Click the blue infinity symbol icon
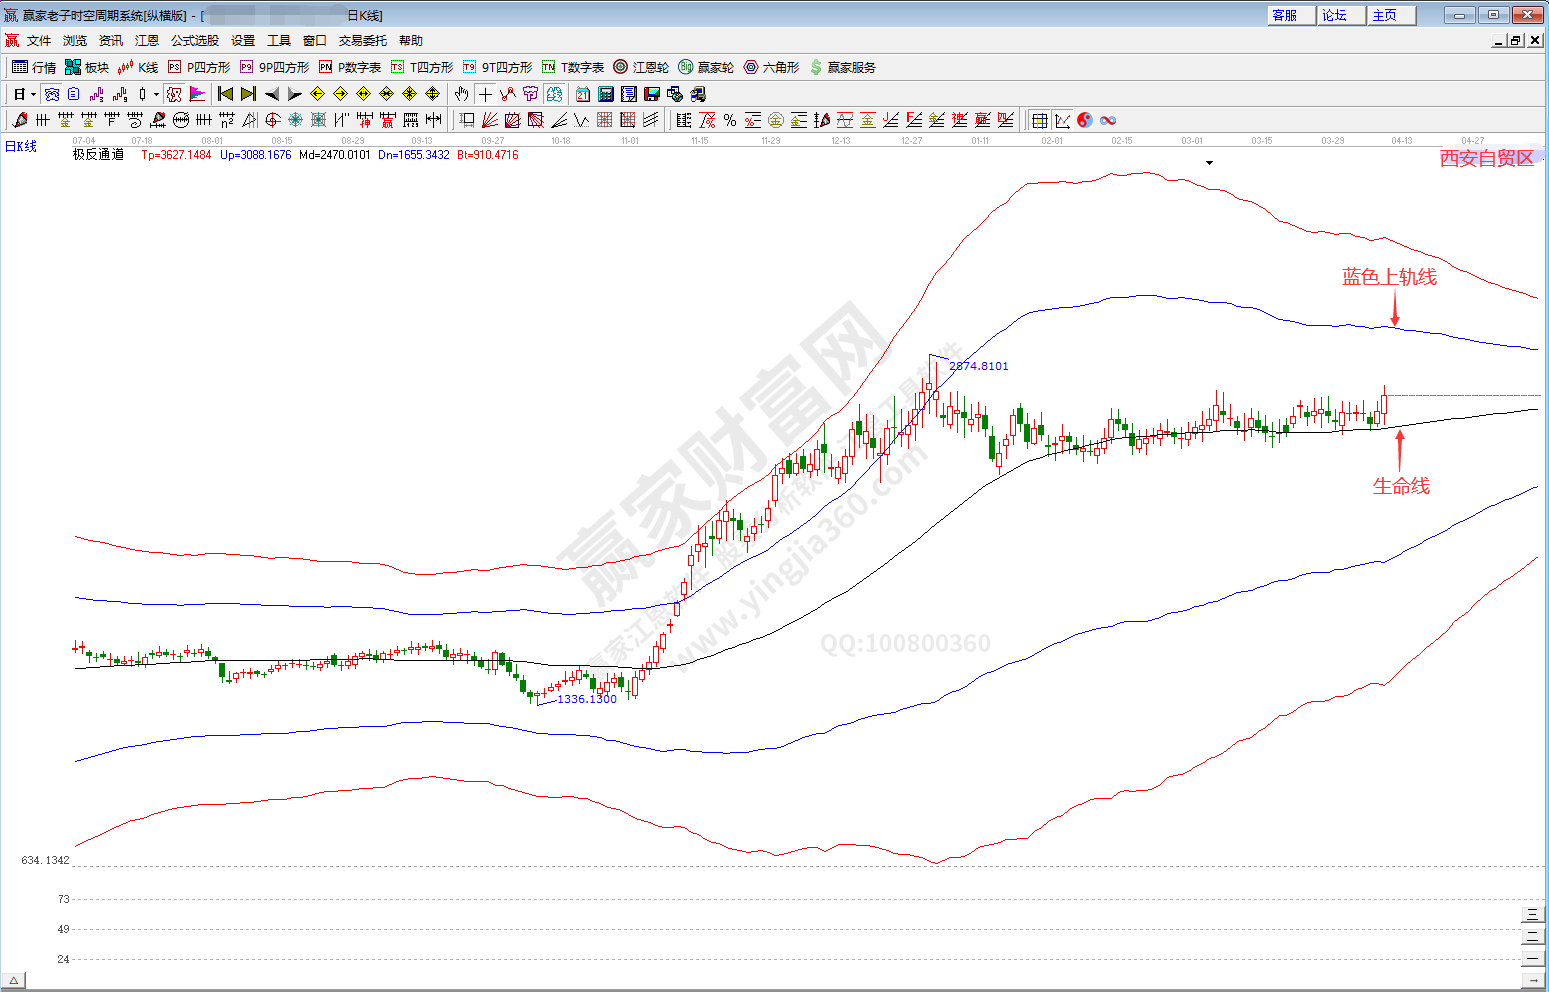 tap(1108, 120)
